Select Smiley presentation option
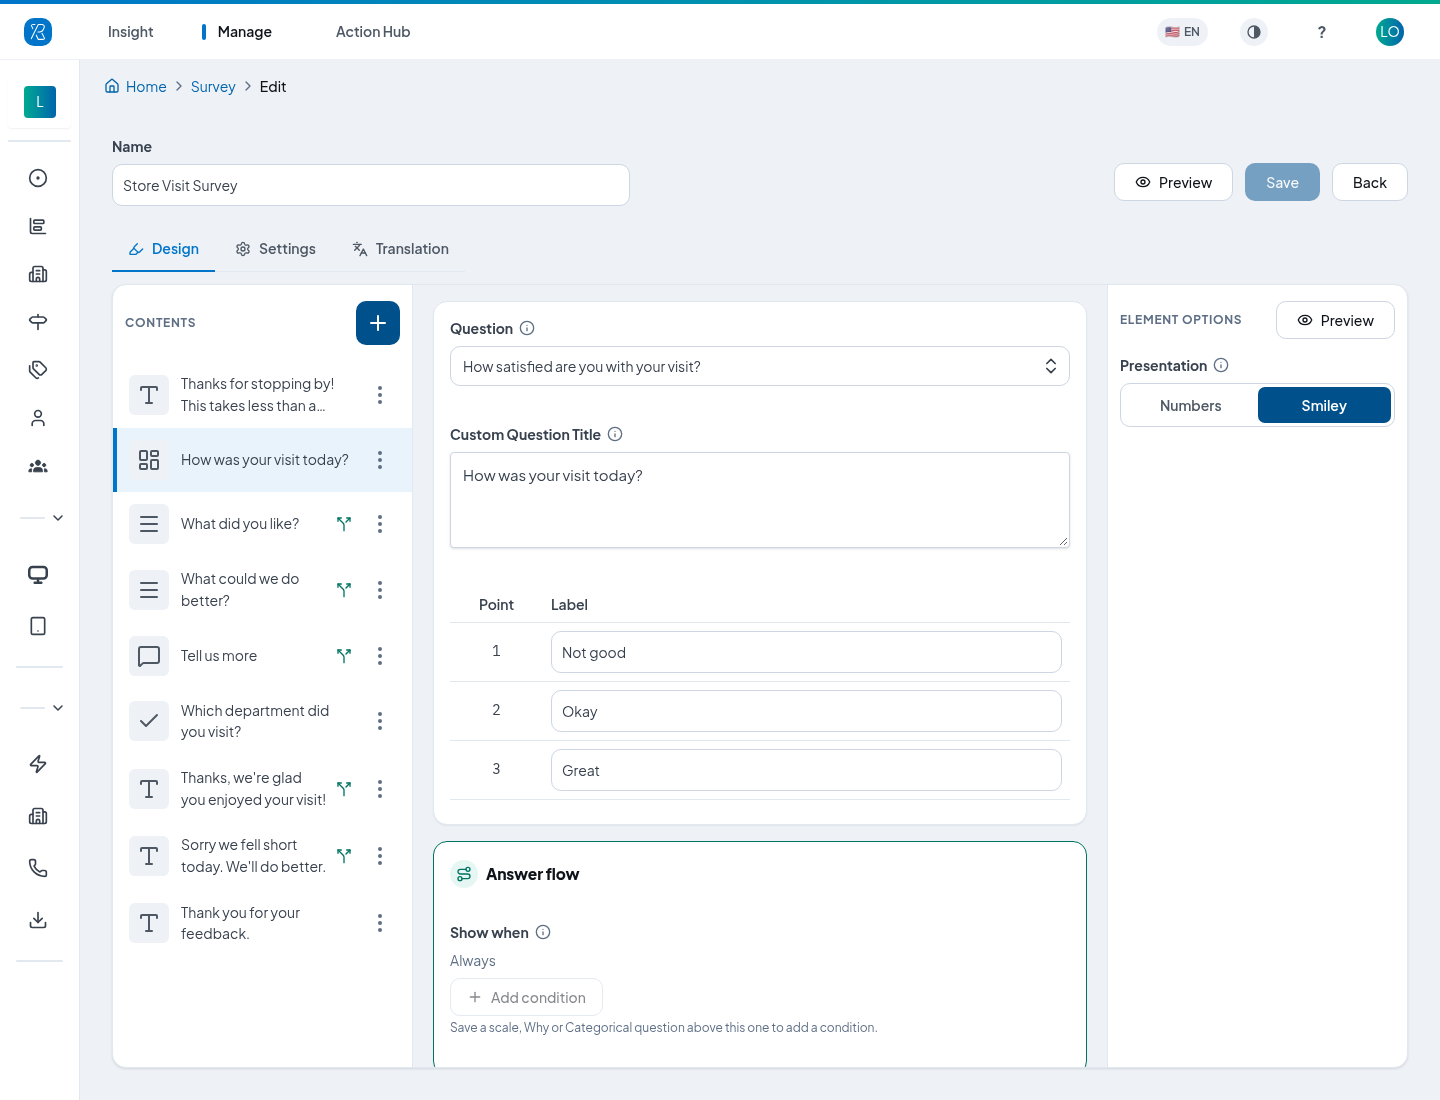Screen dimensions: 1440x1100 pos(1324,405)
